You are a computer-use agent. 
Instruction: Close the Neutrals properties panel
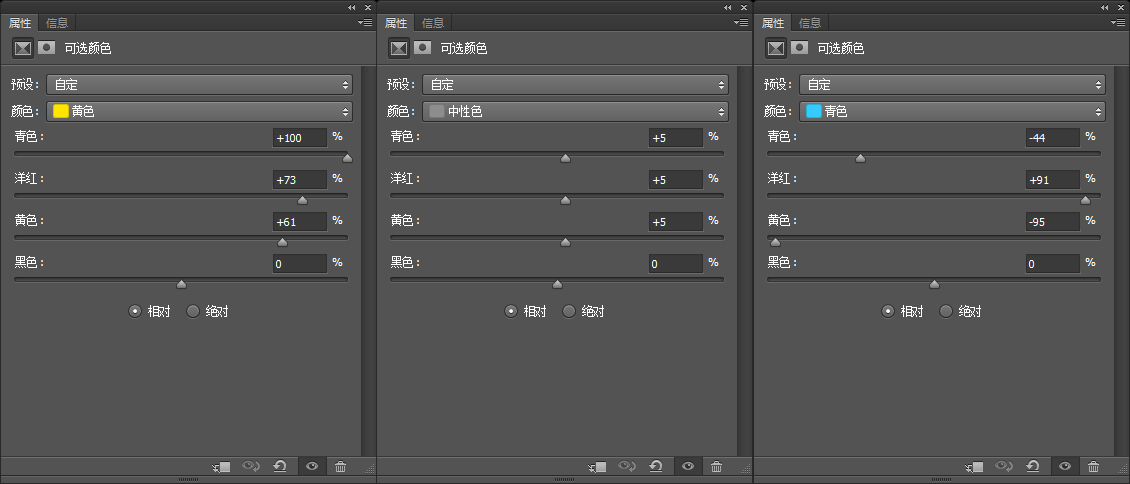(x=744, y=7)
